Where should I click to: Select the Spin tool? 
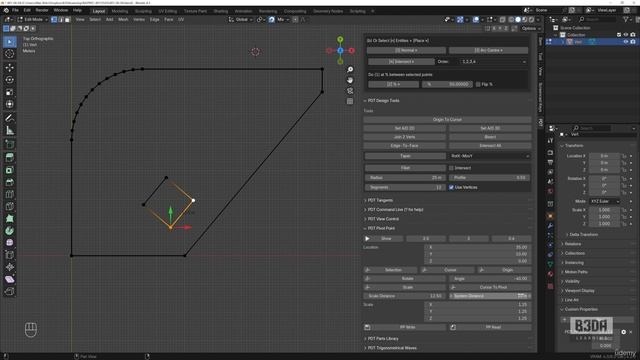point(9,231)
